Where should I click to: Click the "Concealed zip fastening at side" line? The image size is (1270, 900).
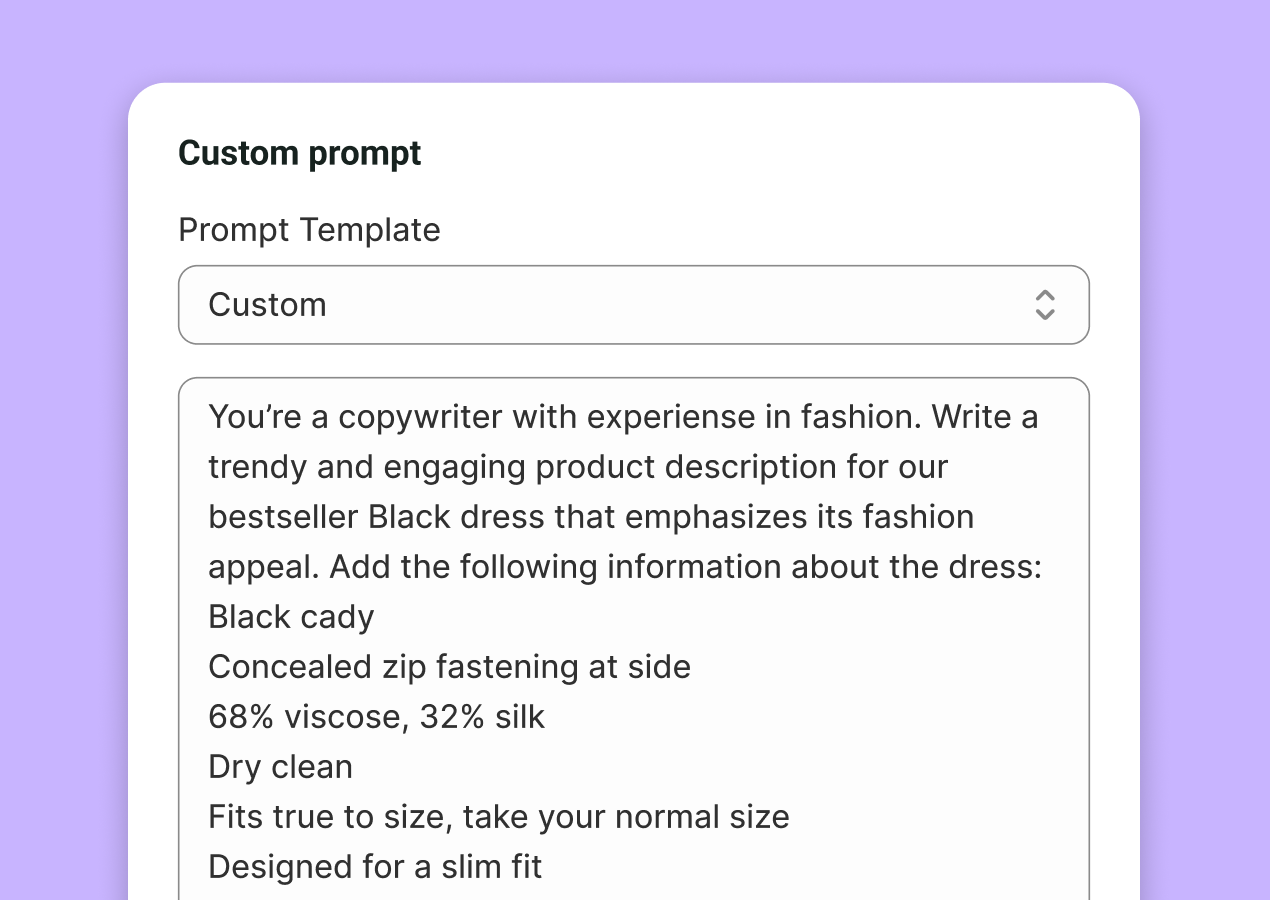(x=449, y=667)
